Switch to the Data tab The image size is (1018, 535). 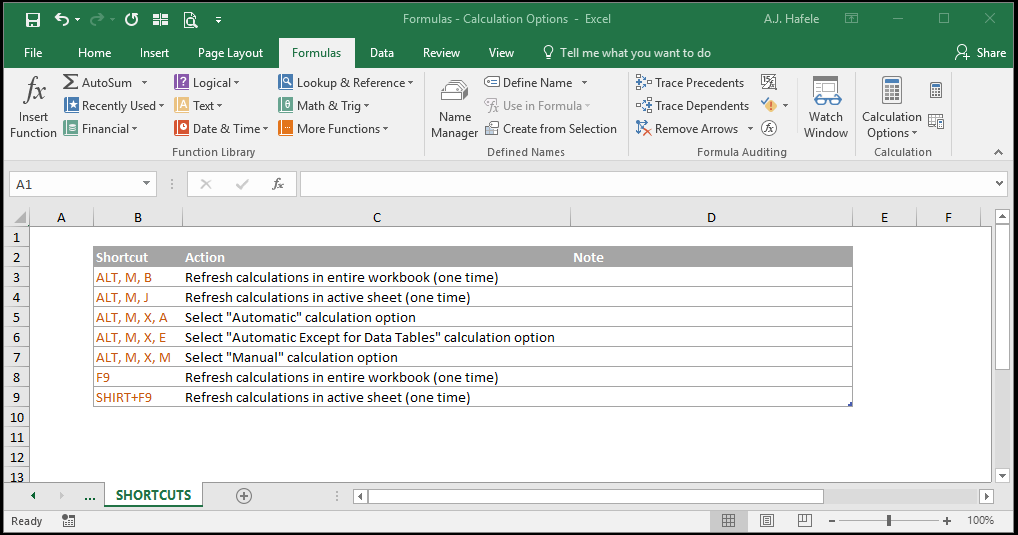coord(382,53)
